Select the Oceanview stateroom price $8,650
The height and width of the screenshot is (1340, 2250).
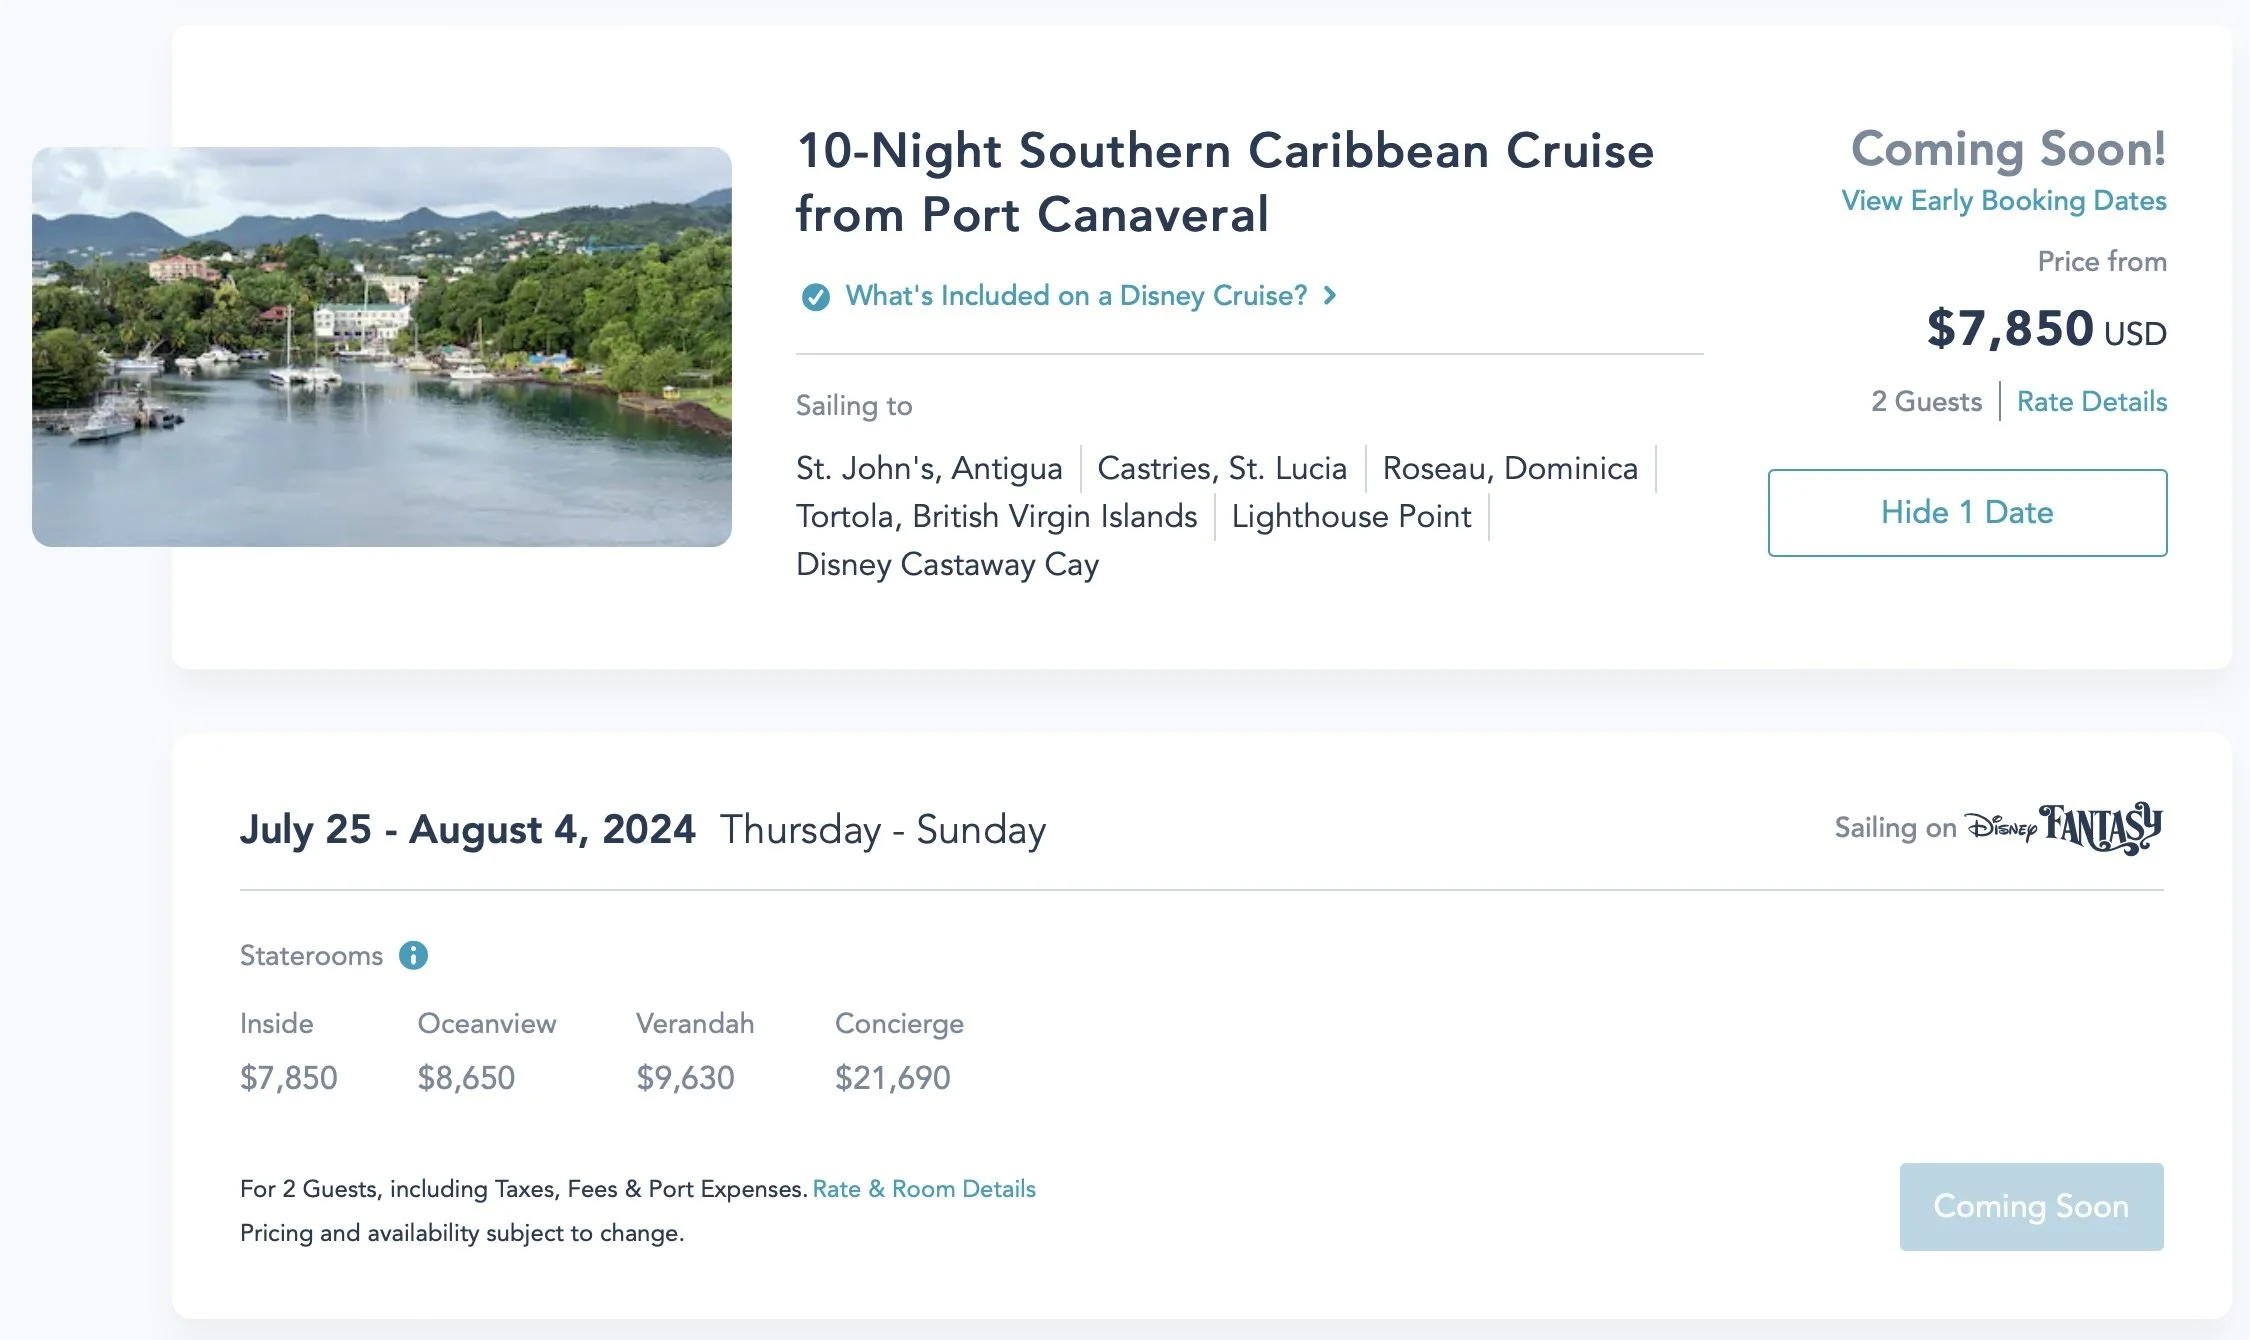tap(466, 1078)
